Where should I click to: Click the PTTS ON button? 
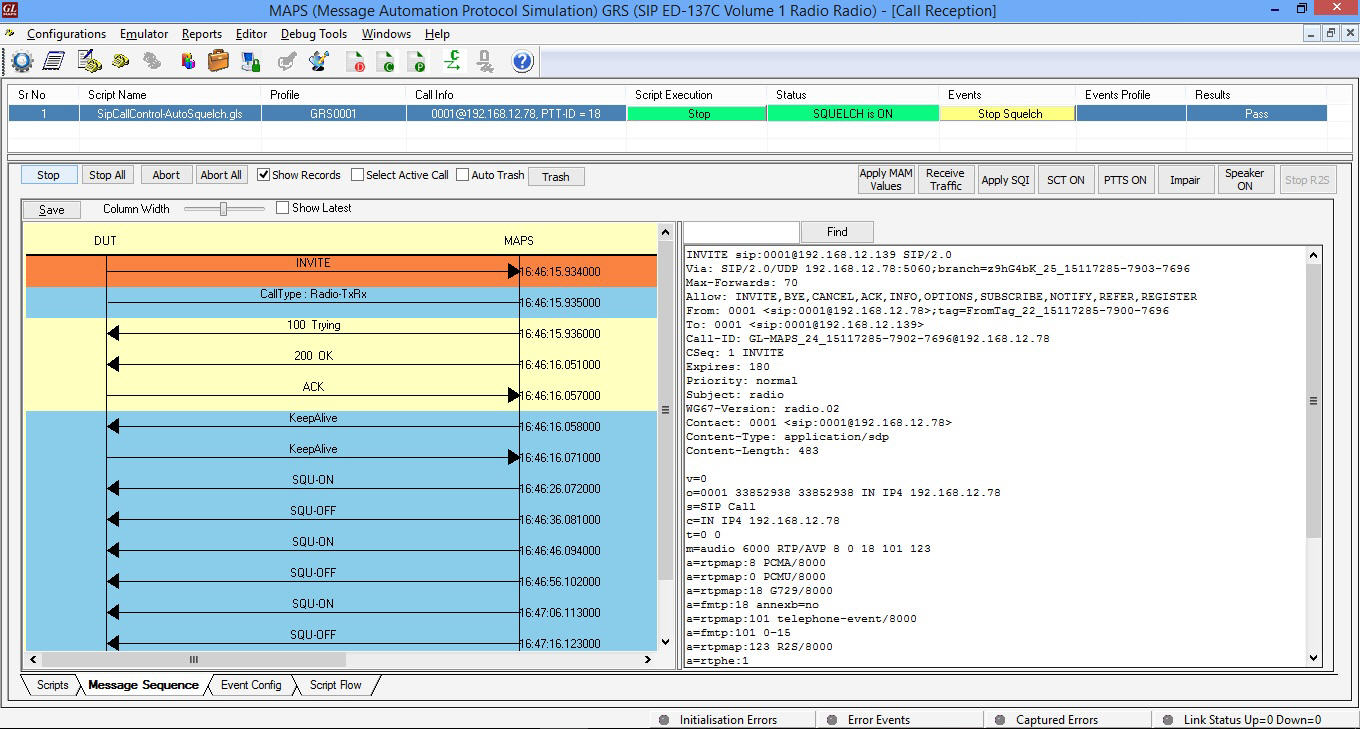tap(1125, 180)
